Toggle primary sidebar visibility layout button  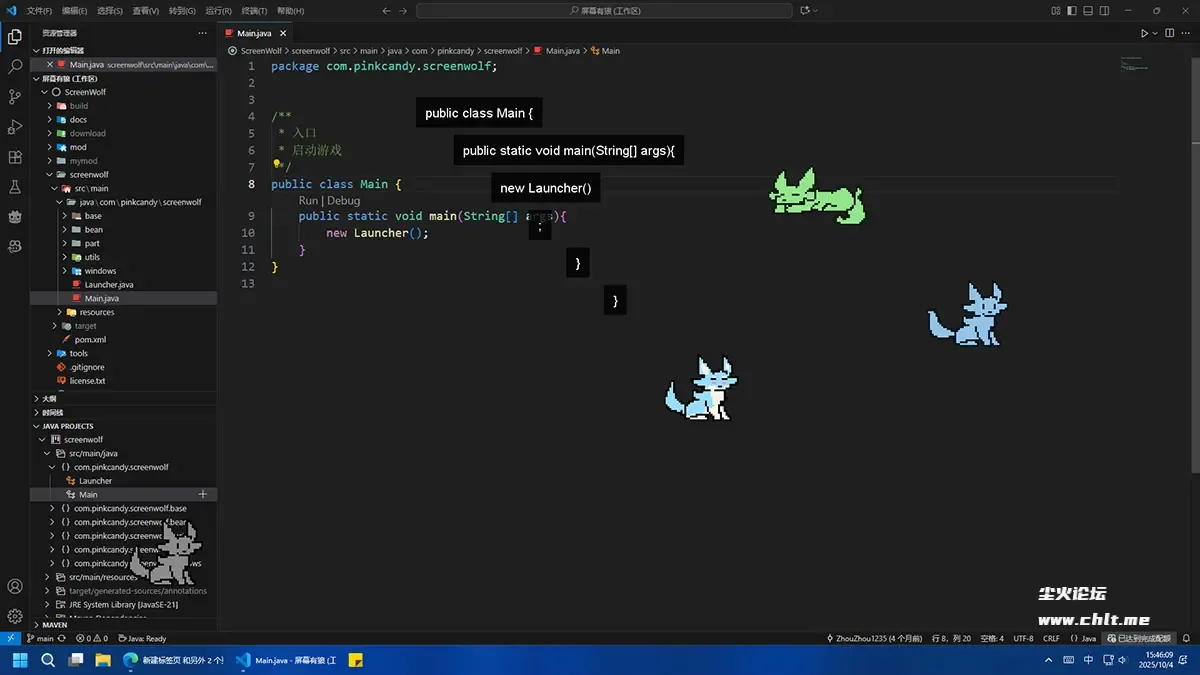[x=1073, y=11]
